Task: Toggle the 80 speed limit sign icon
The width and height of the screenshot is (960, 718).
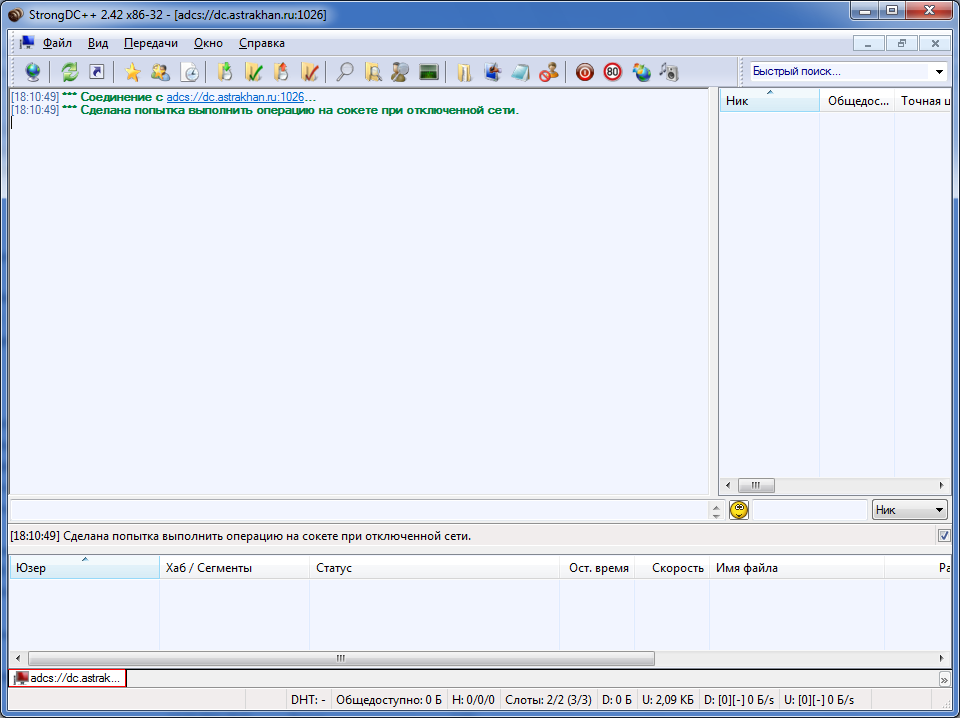Action: (612, 72)
